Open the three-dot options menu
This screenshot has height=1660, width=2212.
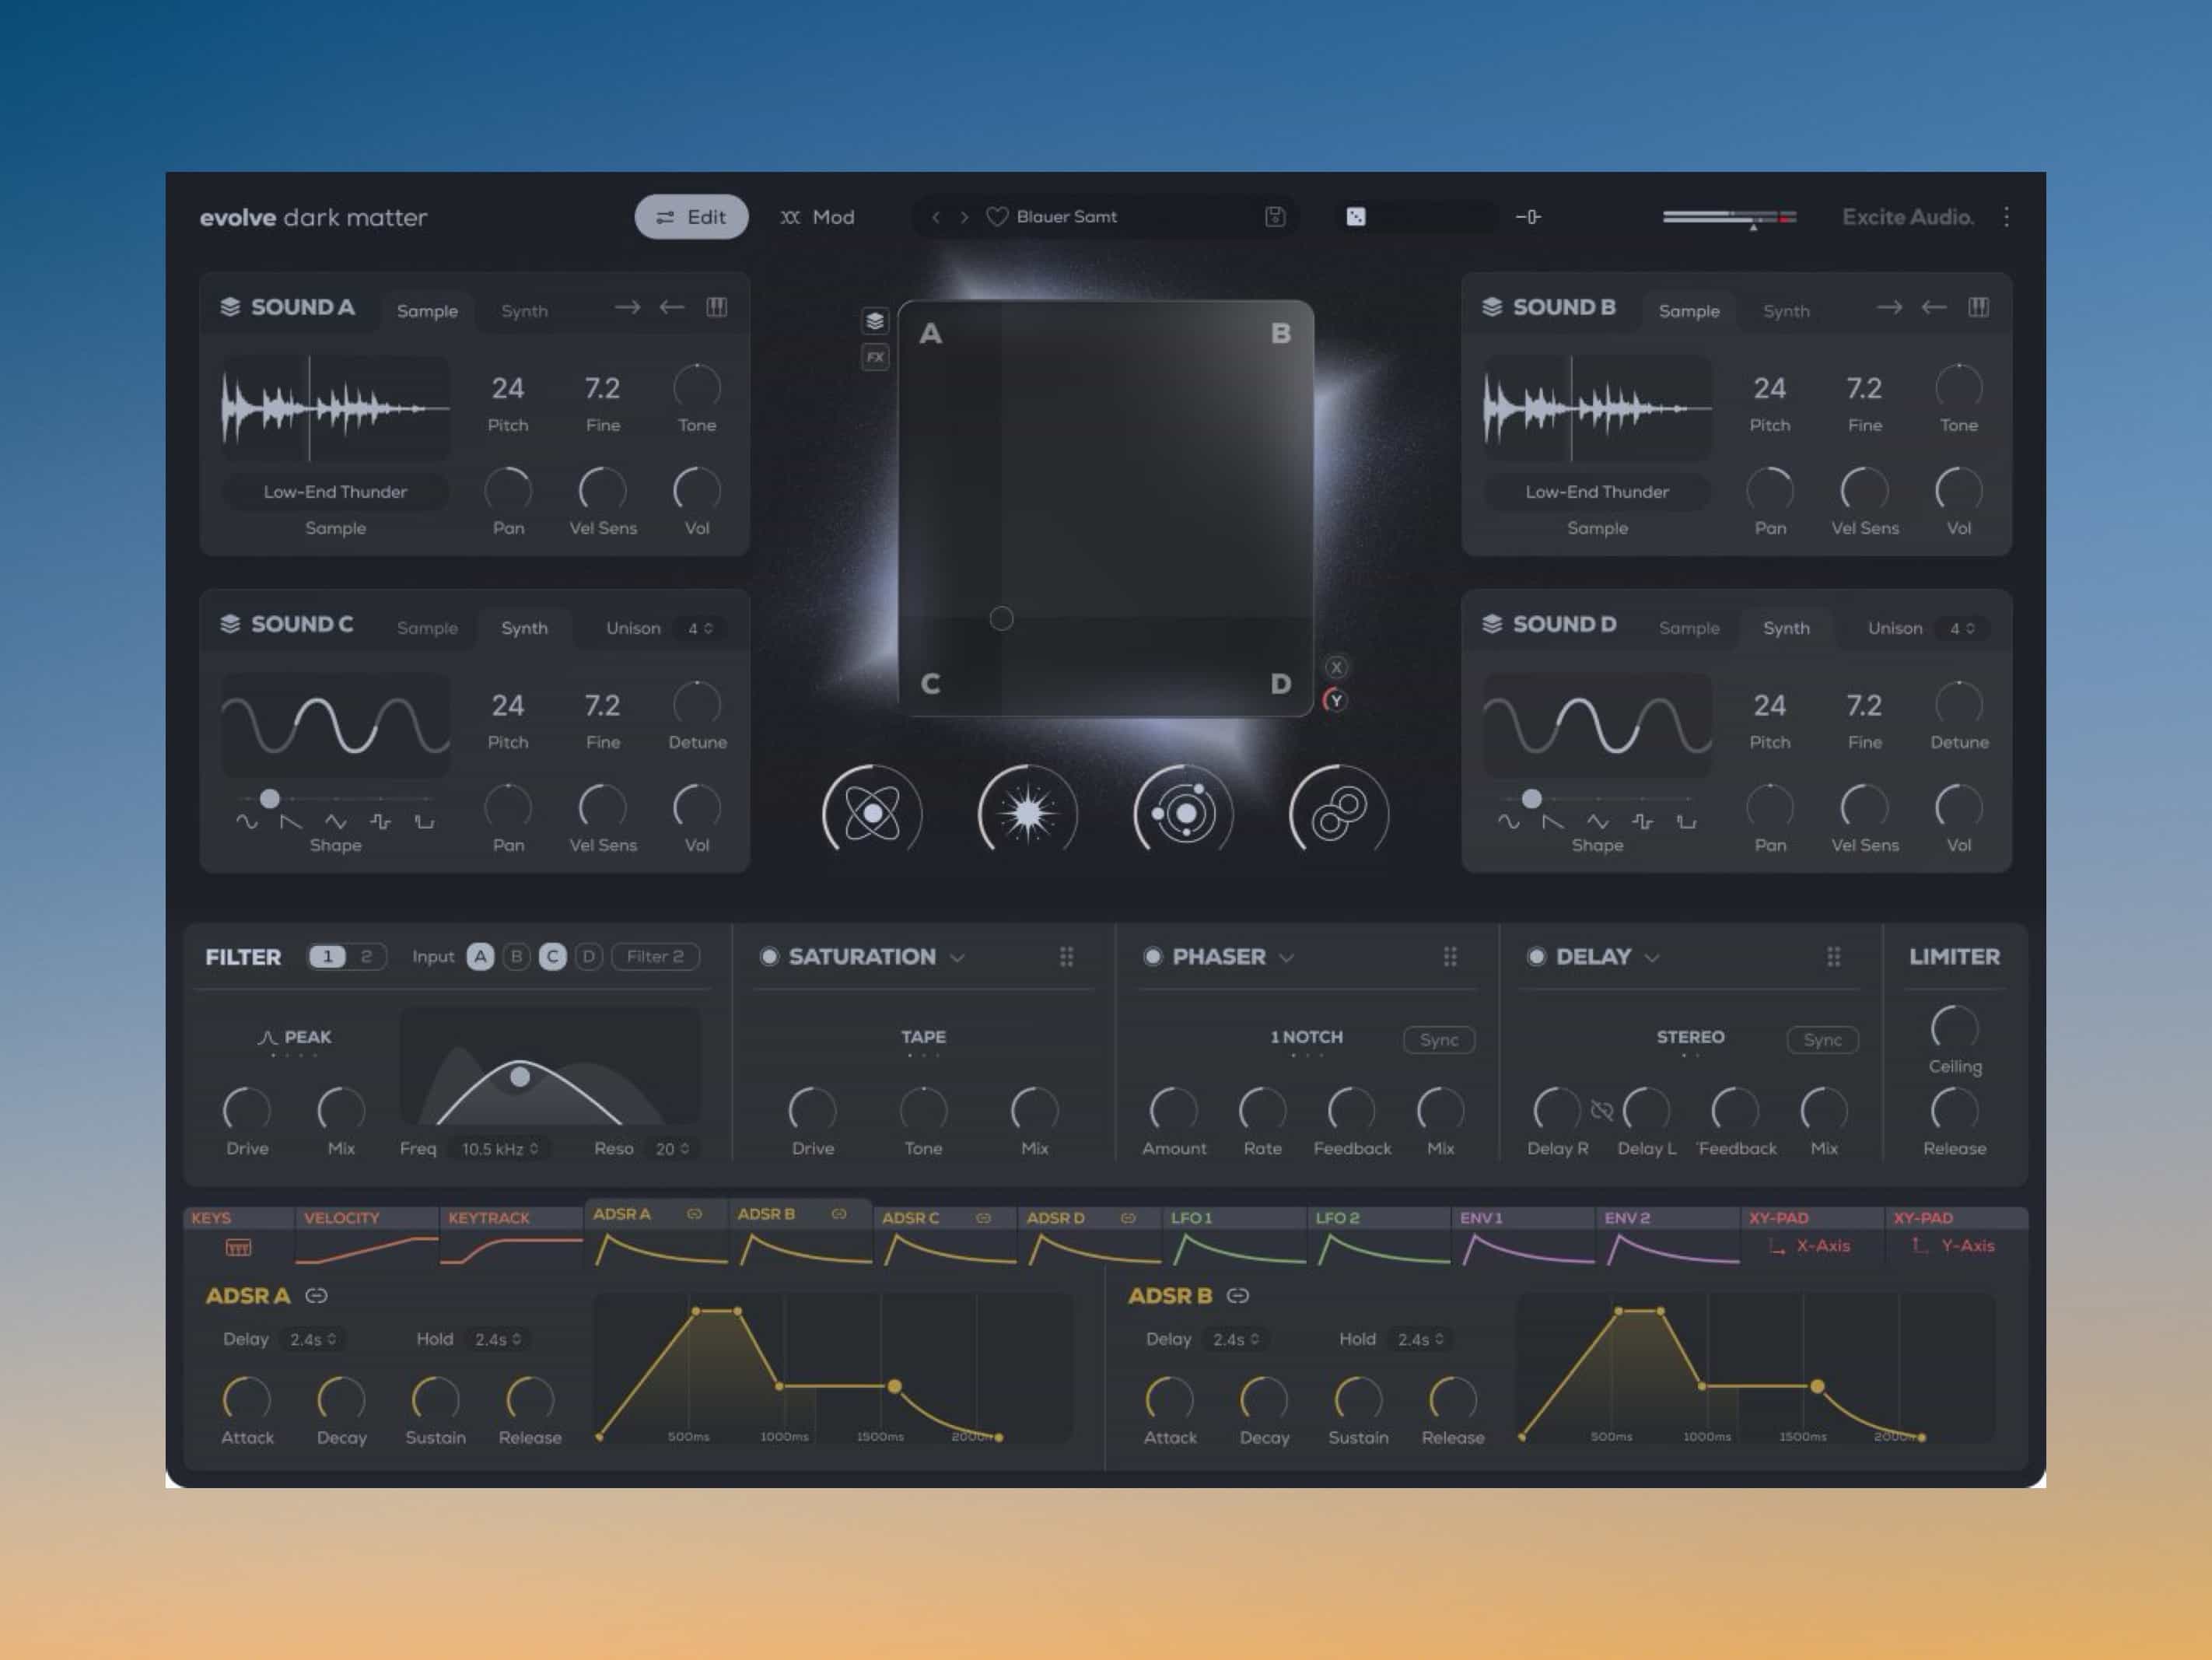point(2006,216)
